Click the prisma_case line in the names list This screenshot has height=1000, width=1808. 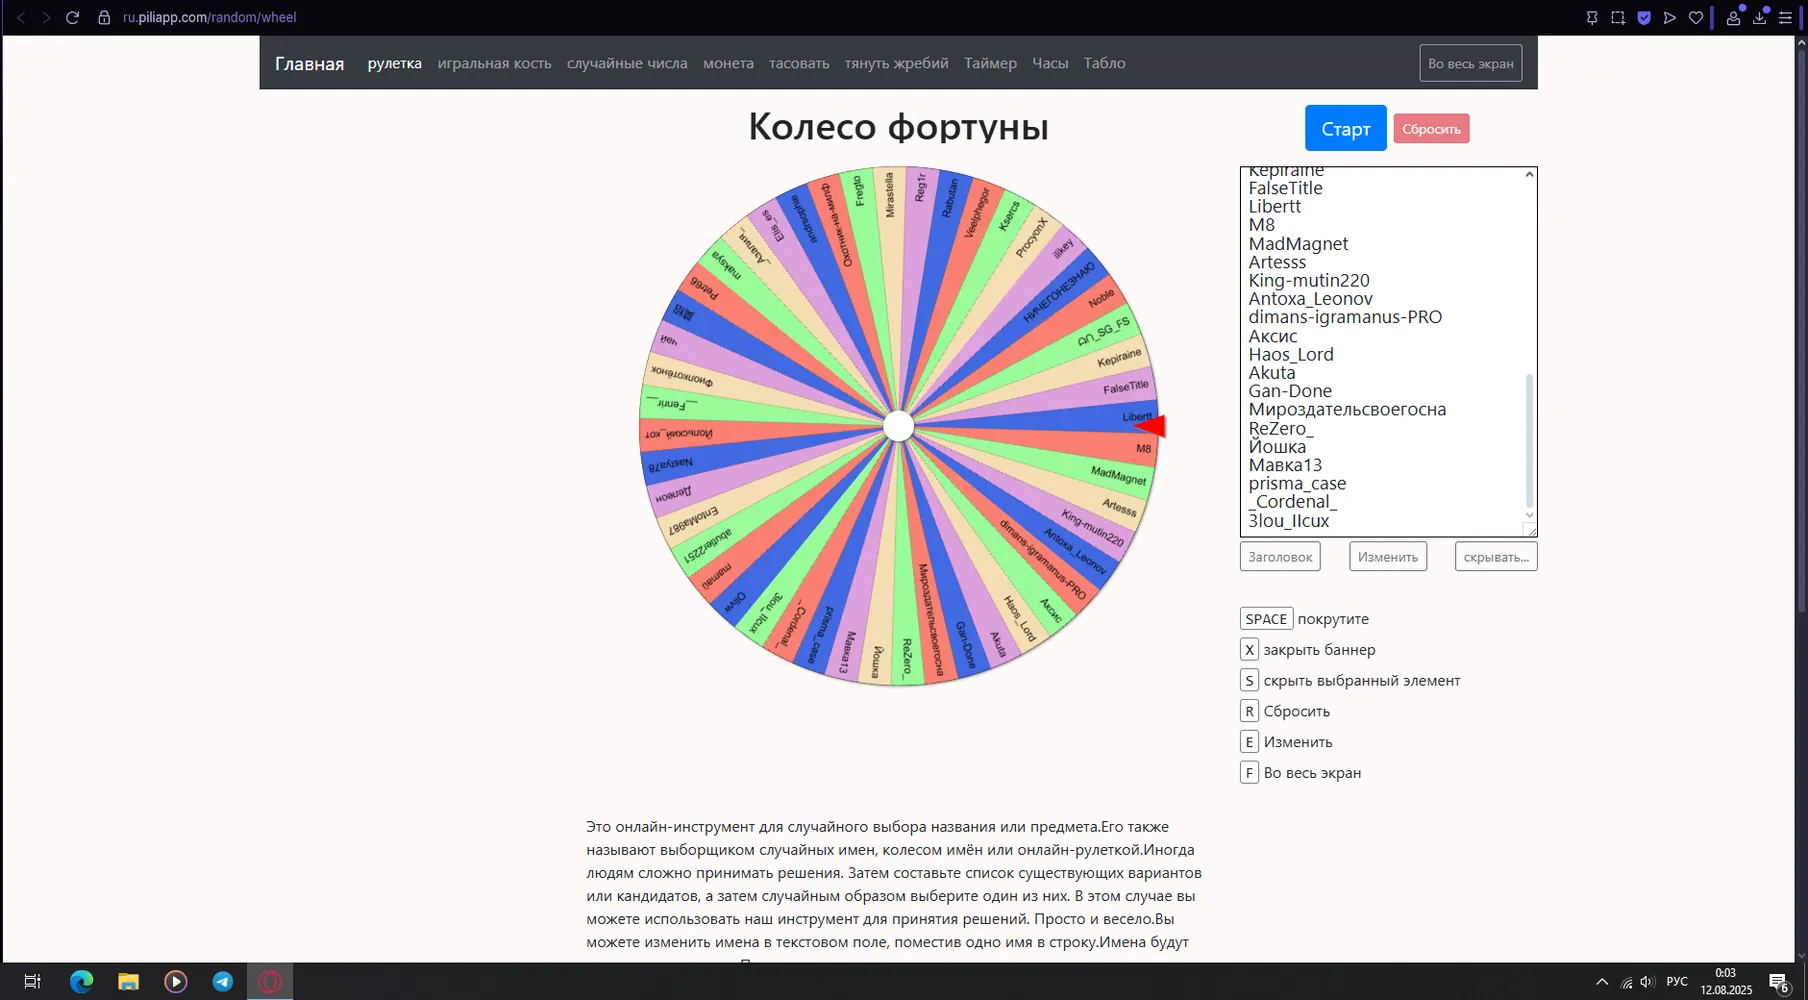click(x=1297, y=483)
